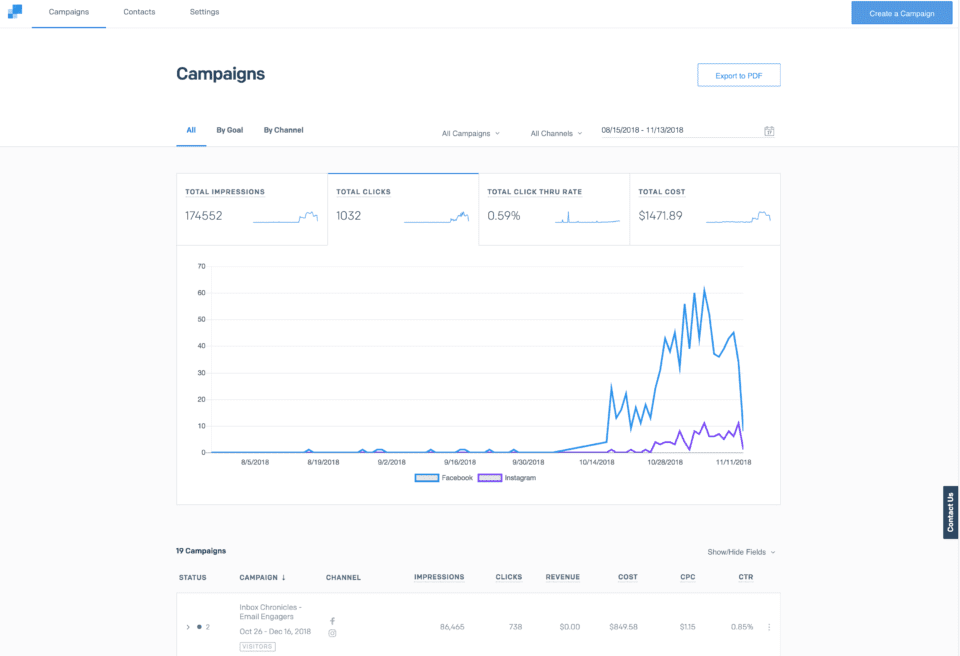
Task: Click the Instagram purple legend swatch
Action: pos(490,478)
